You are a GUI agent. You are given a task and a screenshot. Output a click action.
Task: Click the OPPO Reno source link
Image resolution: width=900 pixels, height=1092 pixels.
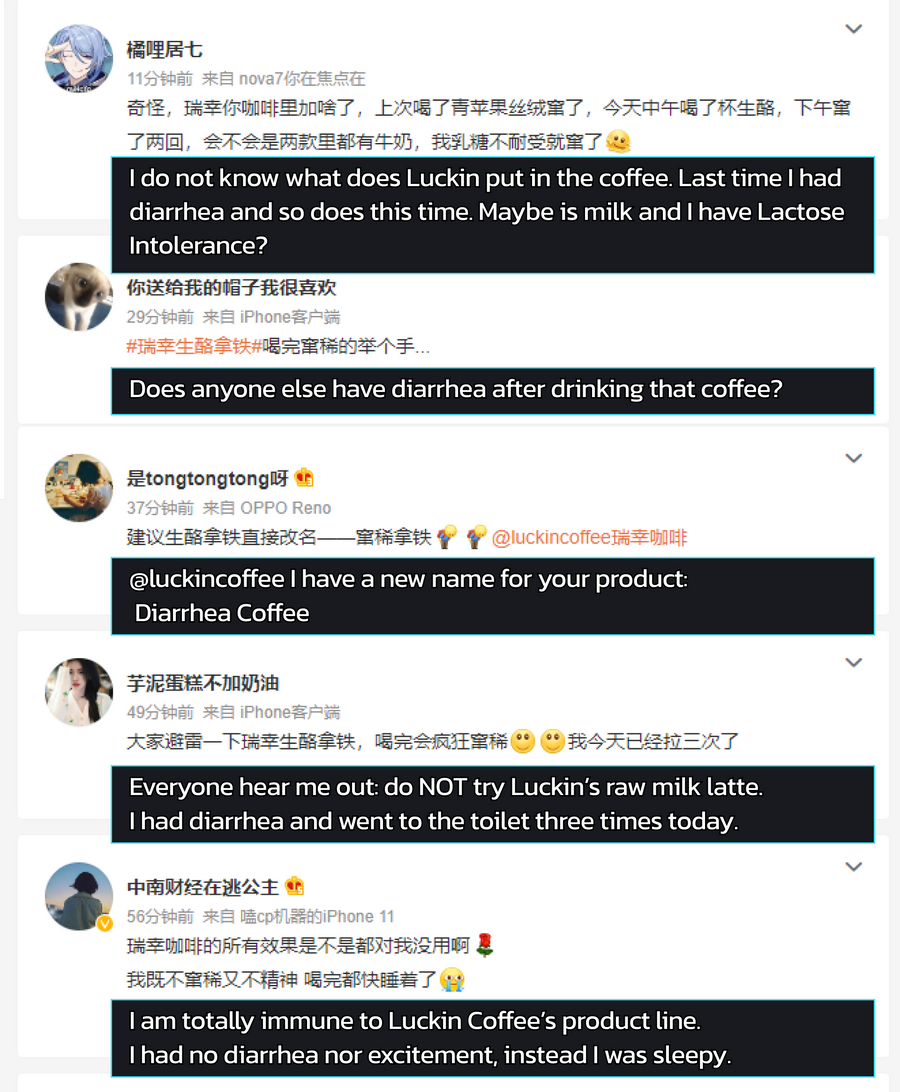[285, 508]
